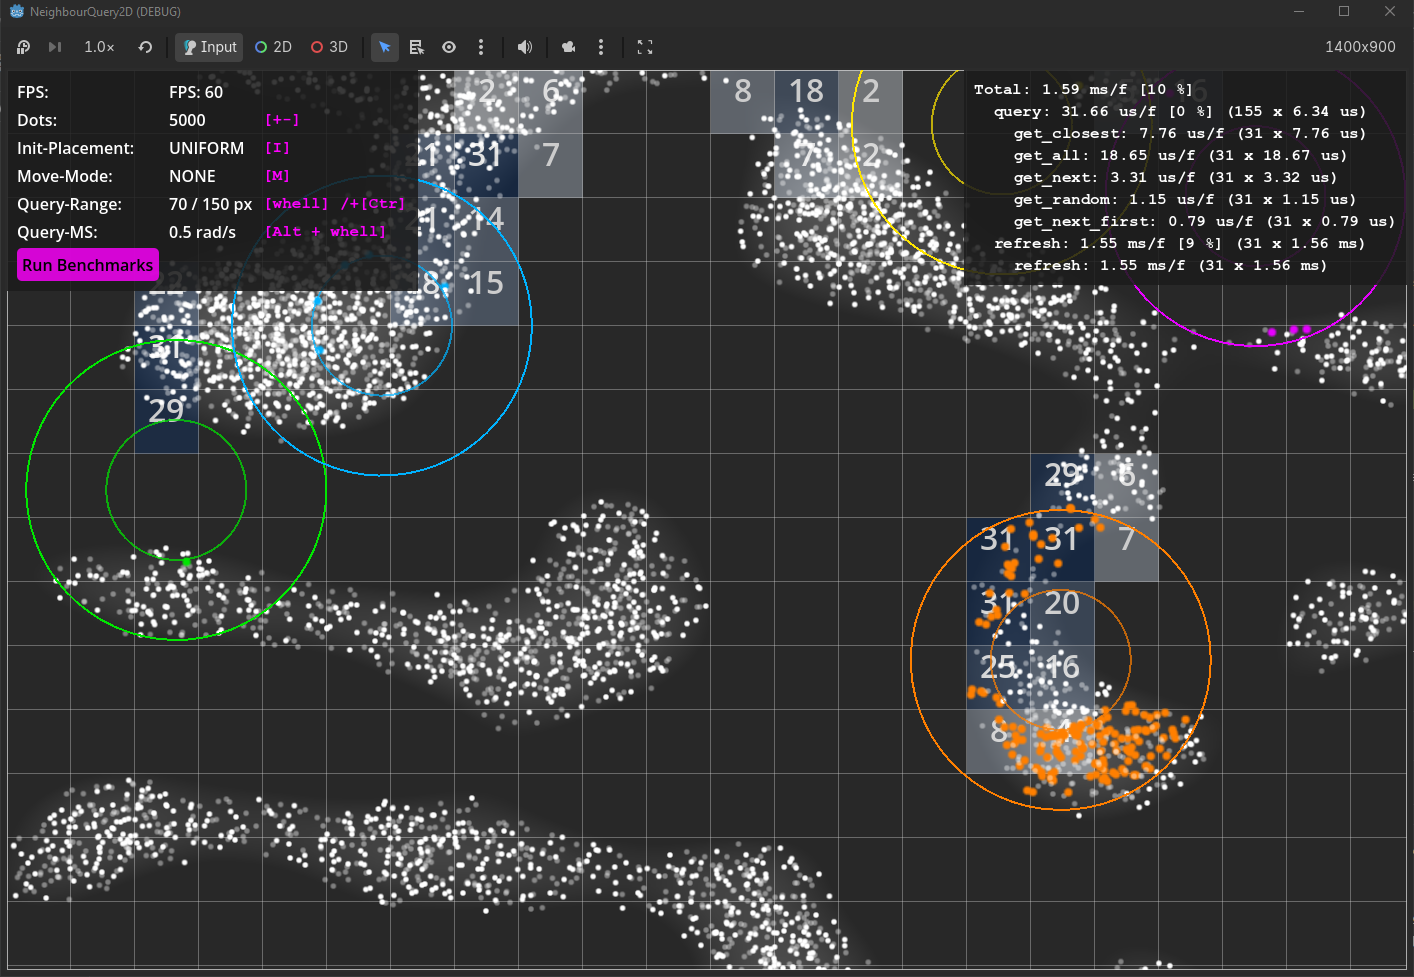This screenshot has width=1414, height=977.
Task: Click the UNIFORM init-placement value
Action: [x=206, y=148]
